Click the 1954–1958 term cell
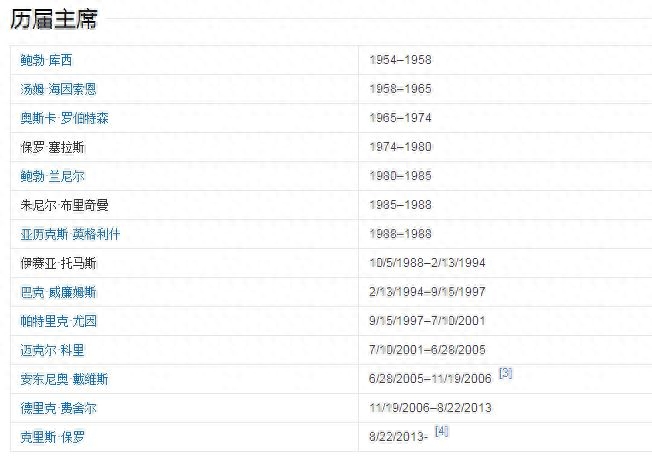 tap(400, 60)
